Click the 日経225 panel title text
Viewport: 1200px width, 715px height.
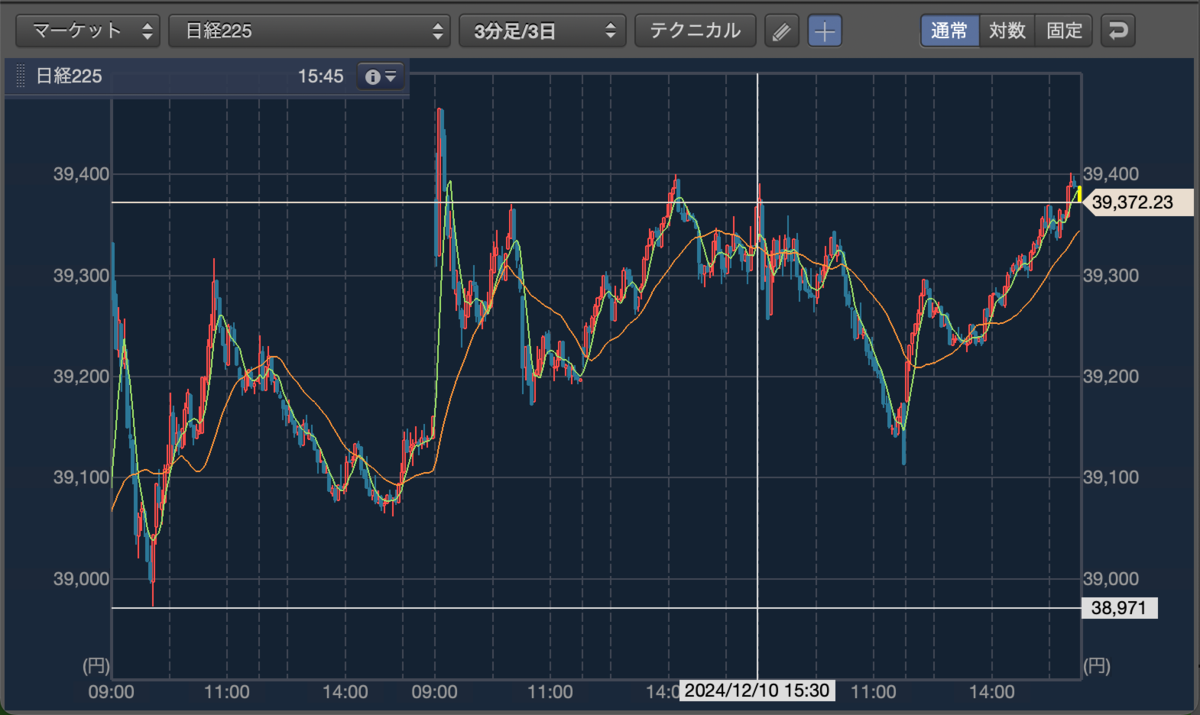pyautogui.click(x=69, y=76)
